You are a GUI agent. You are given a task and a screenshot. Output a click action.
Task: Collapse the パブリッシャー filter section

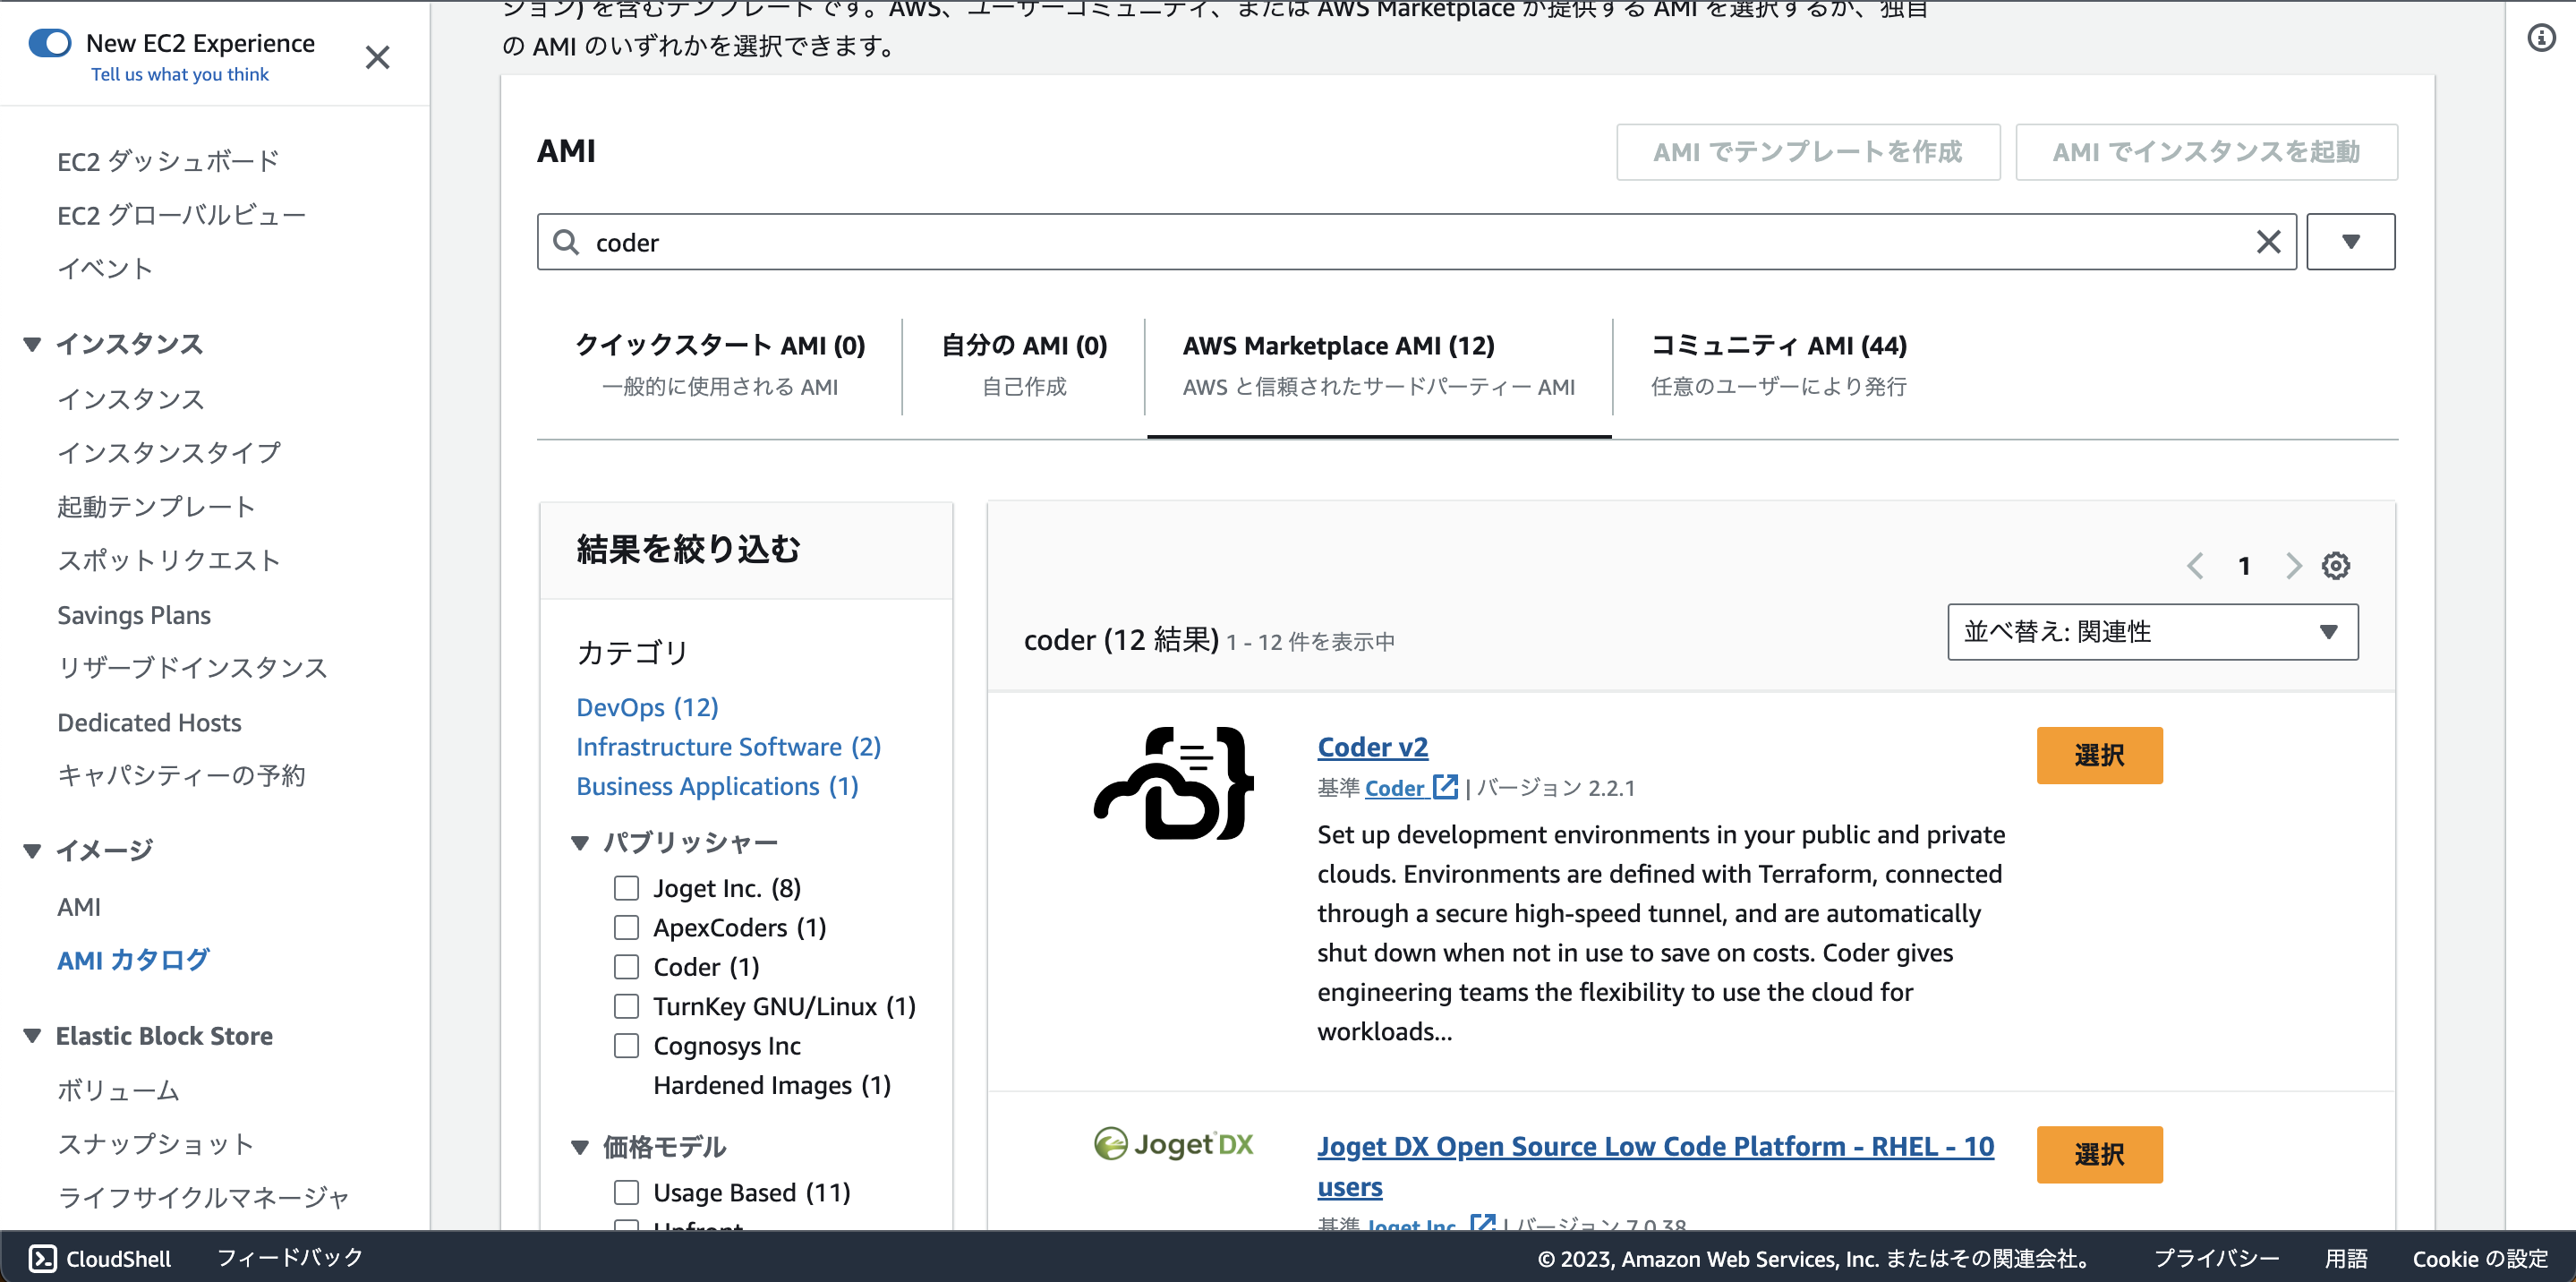pos(581,842)
